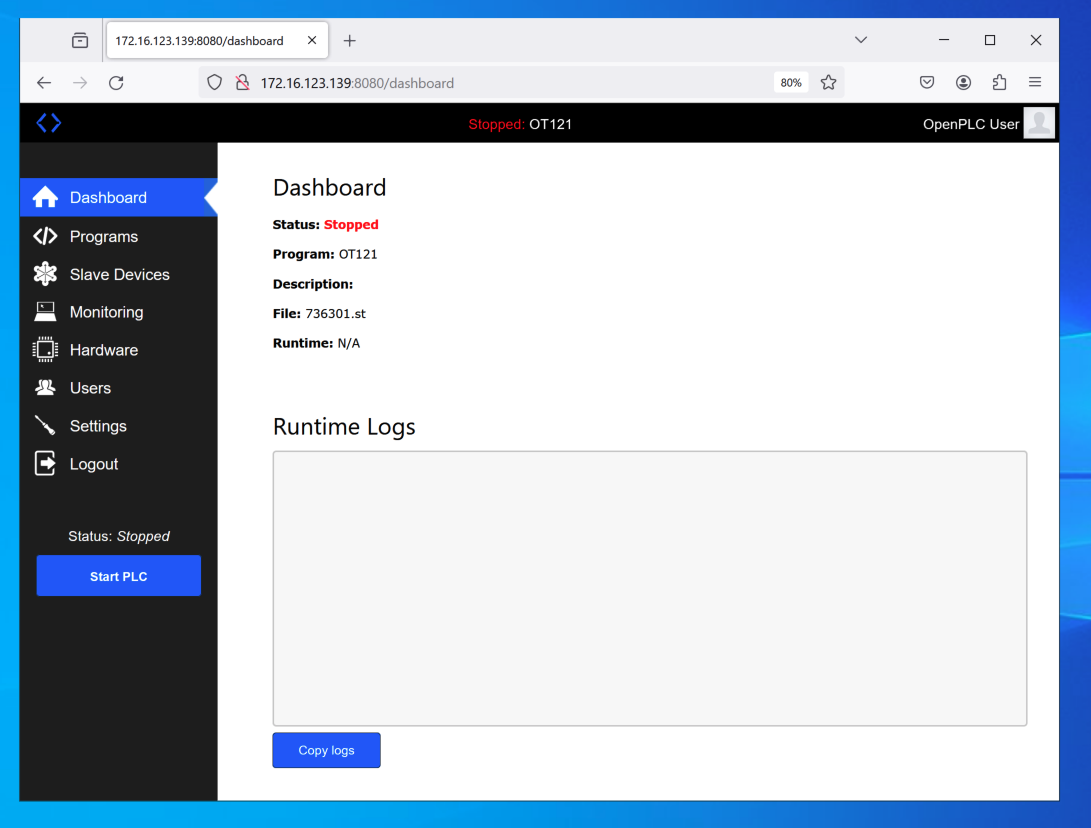This screenshot has height=828, width=1091.
Task: Click the sidebar Status: Stopped text
Action: pyautogui.click(x=119, y=536)
